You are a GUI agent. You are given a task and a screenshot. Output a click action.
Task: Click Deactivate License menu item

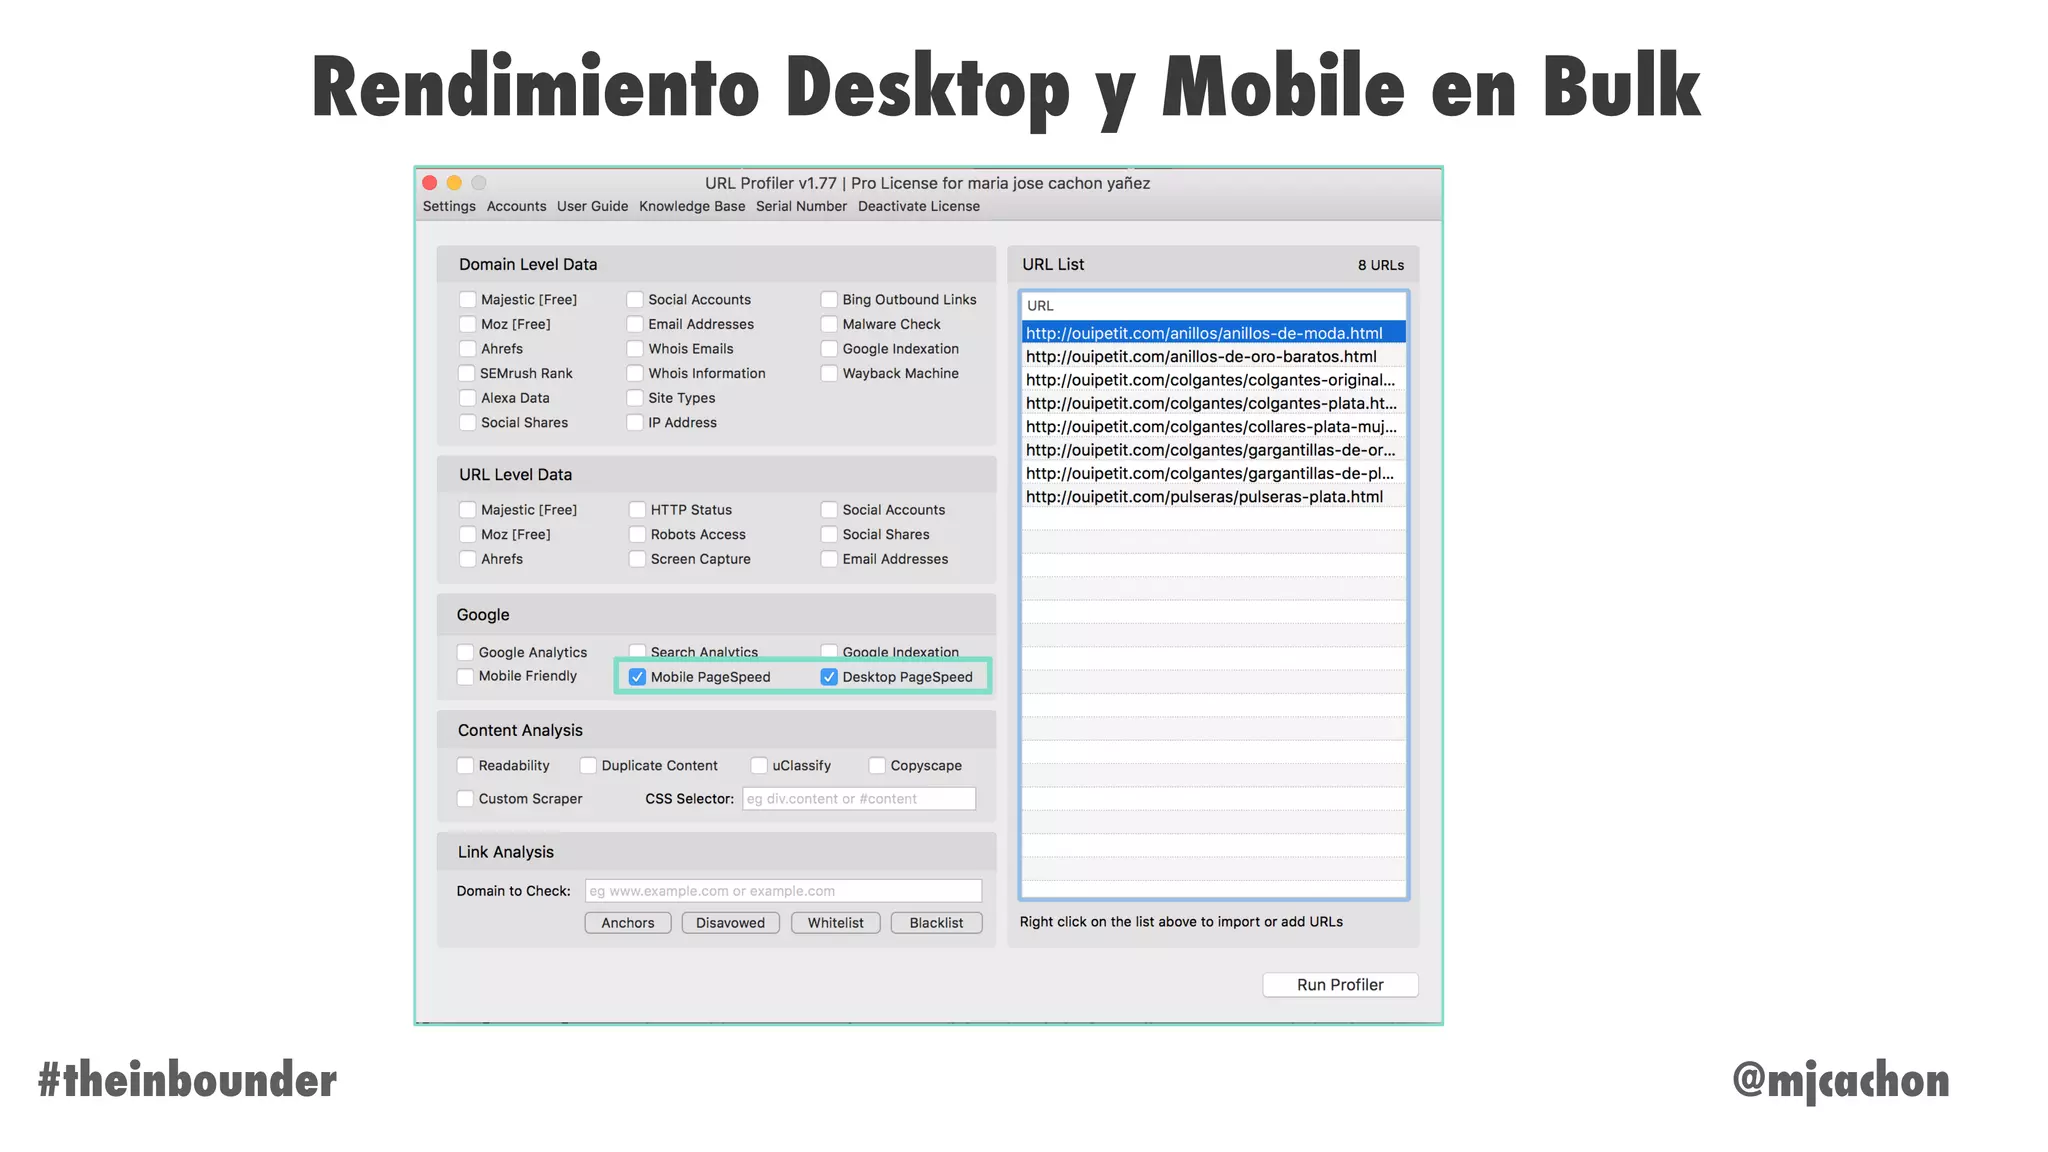tap(918, 206)
